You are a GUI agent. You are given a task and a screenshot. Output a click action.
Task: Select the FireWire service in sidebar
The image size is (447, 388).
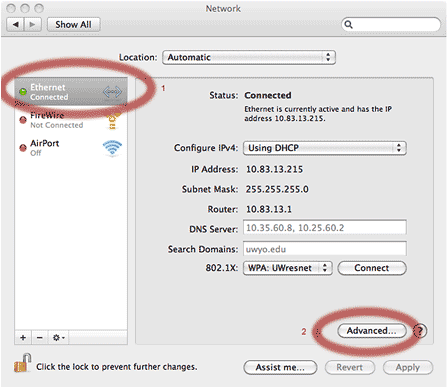(x=71, y=120)
